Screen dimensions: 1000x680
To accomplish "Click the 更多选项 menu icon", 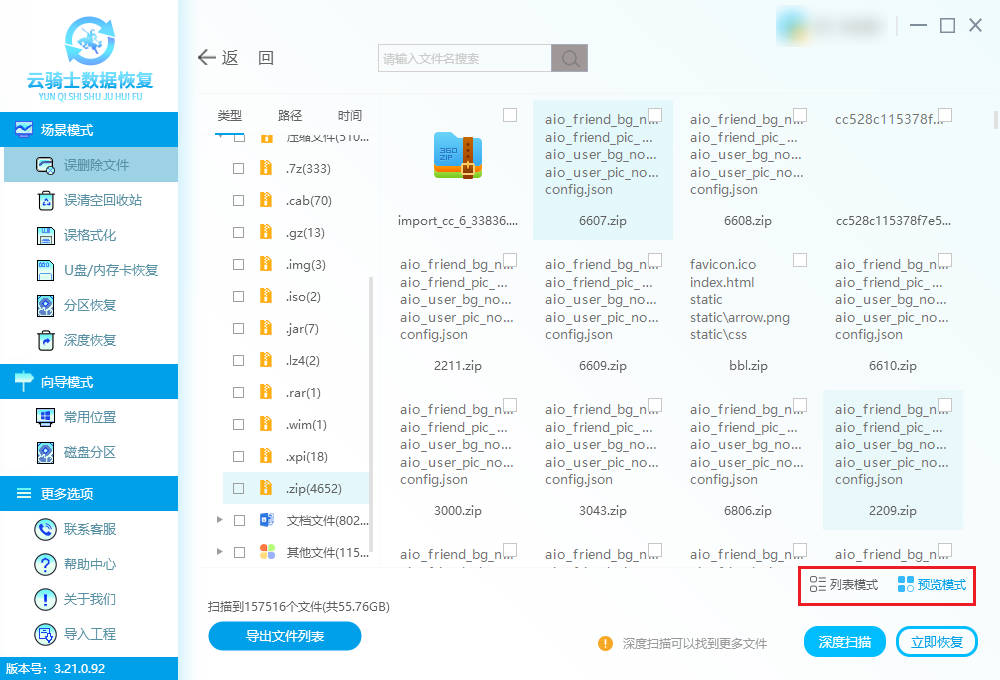I will (24, 493).
